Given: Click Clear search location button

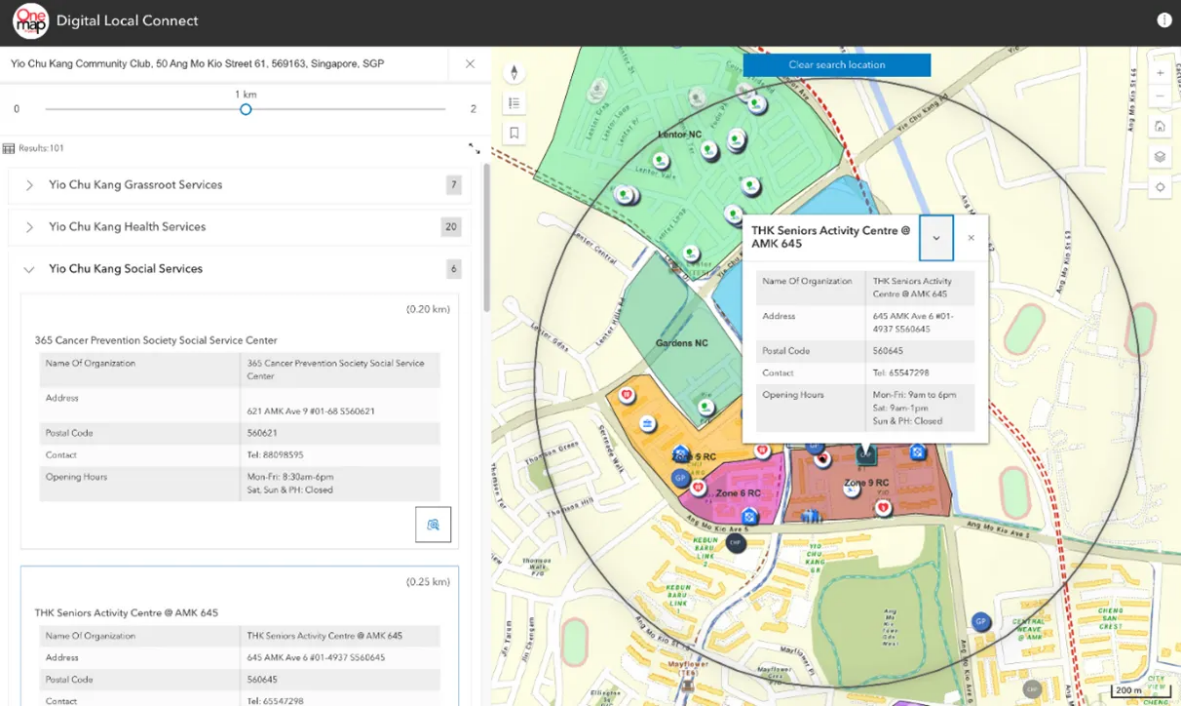Looking at the screenshot, I should pos(837,65).
